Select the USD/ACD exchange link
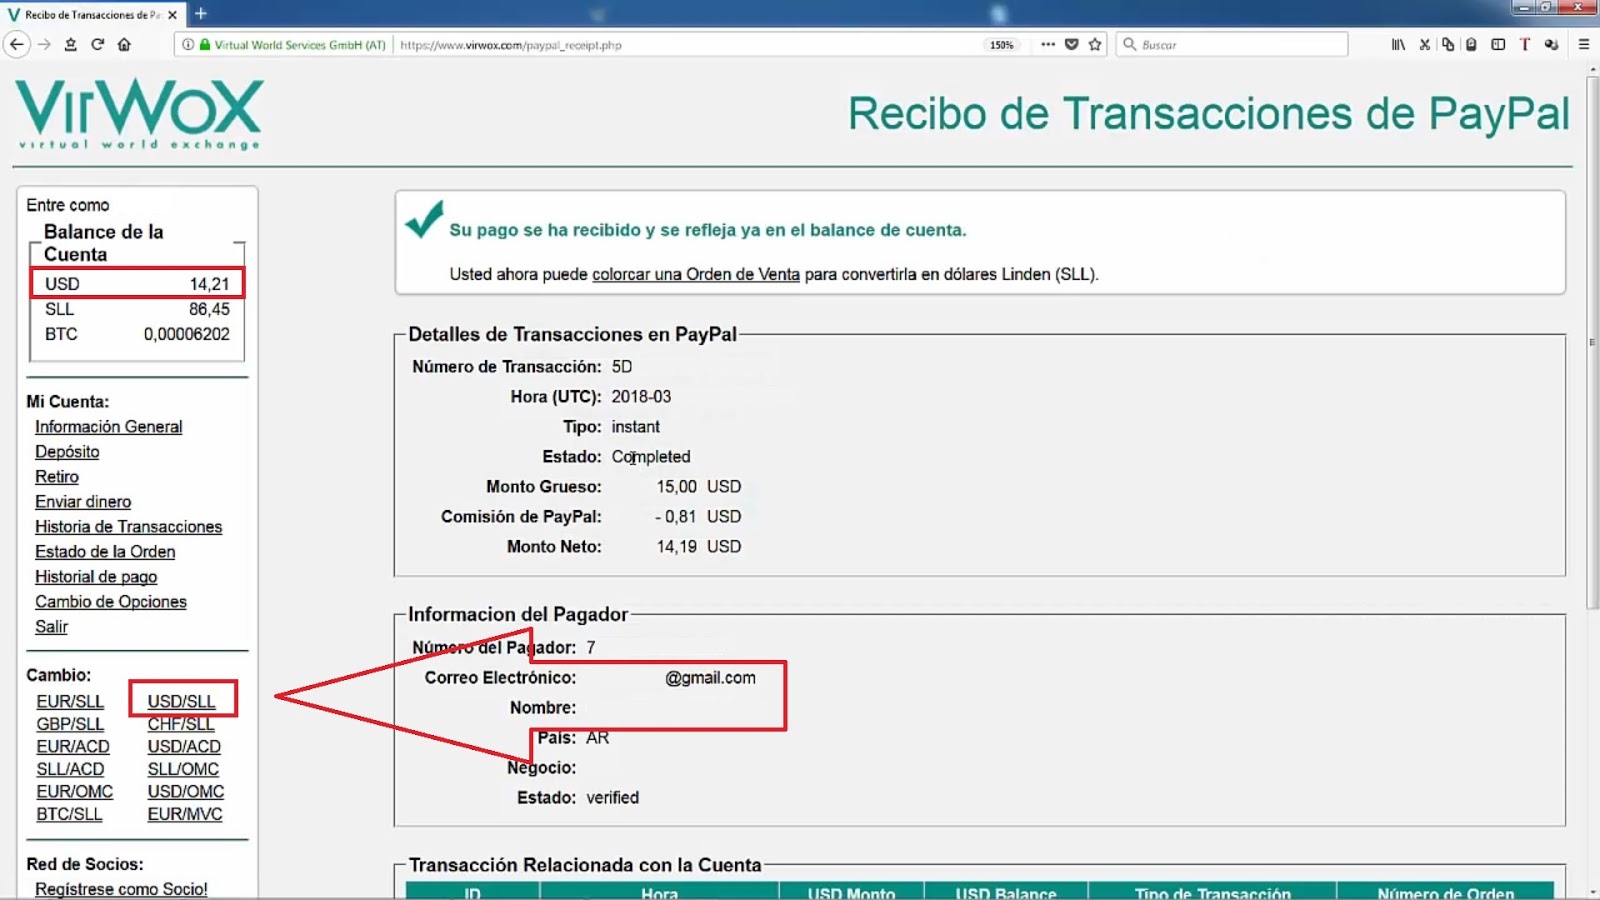The image size is (1600, 900). tap(184, 747)
